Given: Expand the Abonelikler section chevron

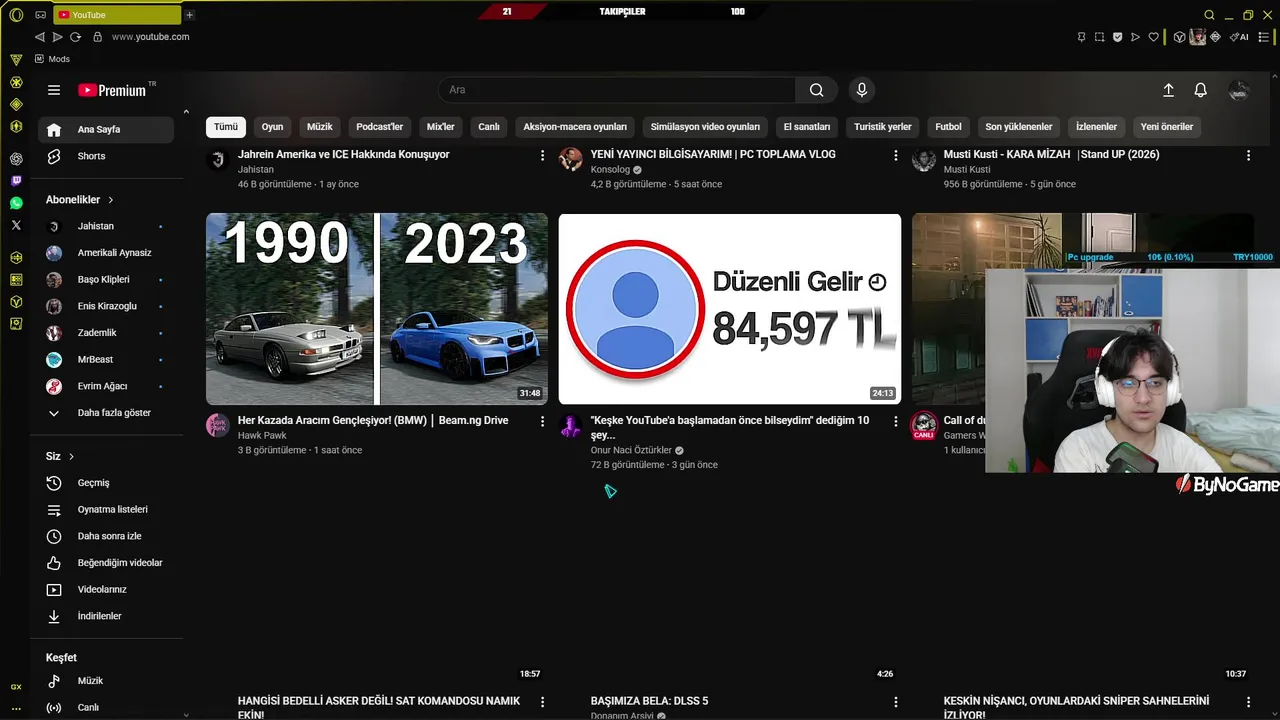Looking at the screenshot, I should tap(111, 200).
